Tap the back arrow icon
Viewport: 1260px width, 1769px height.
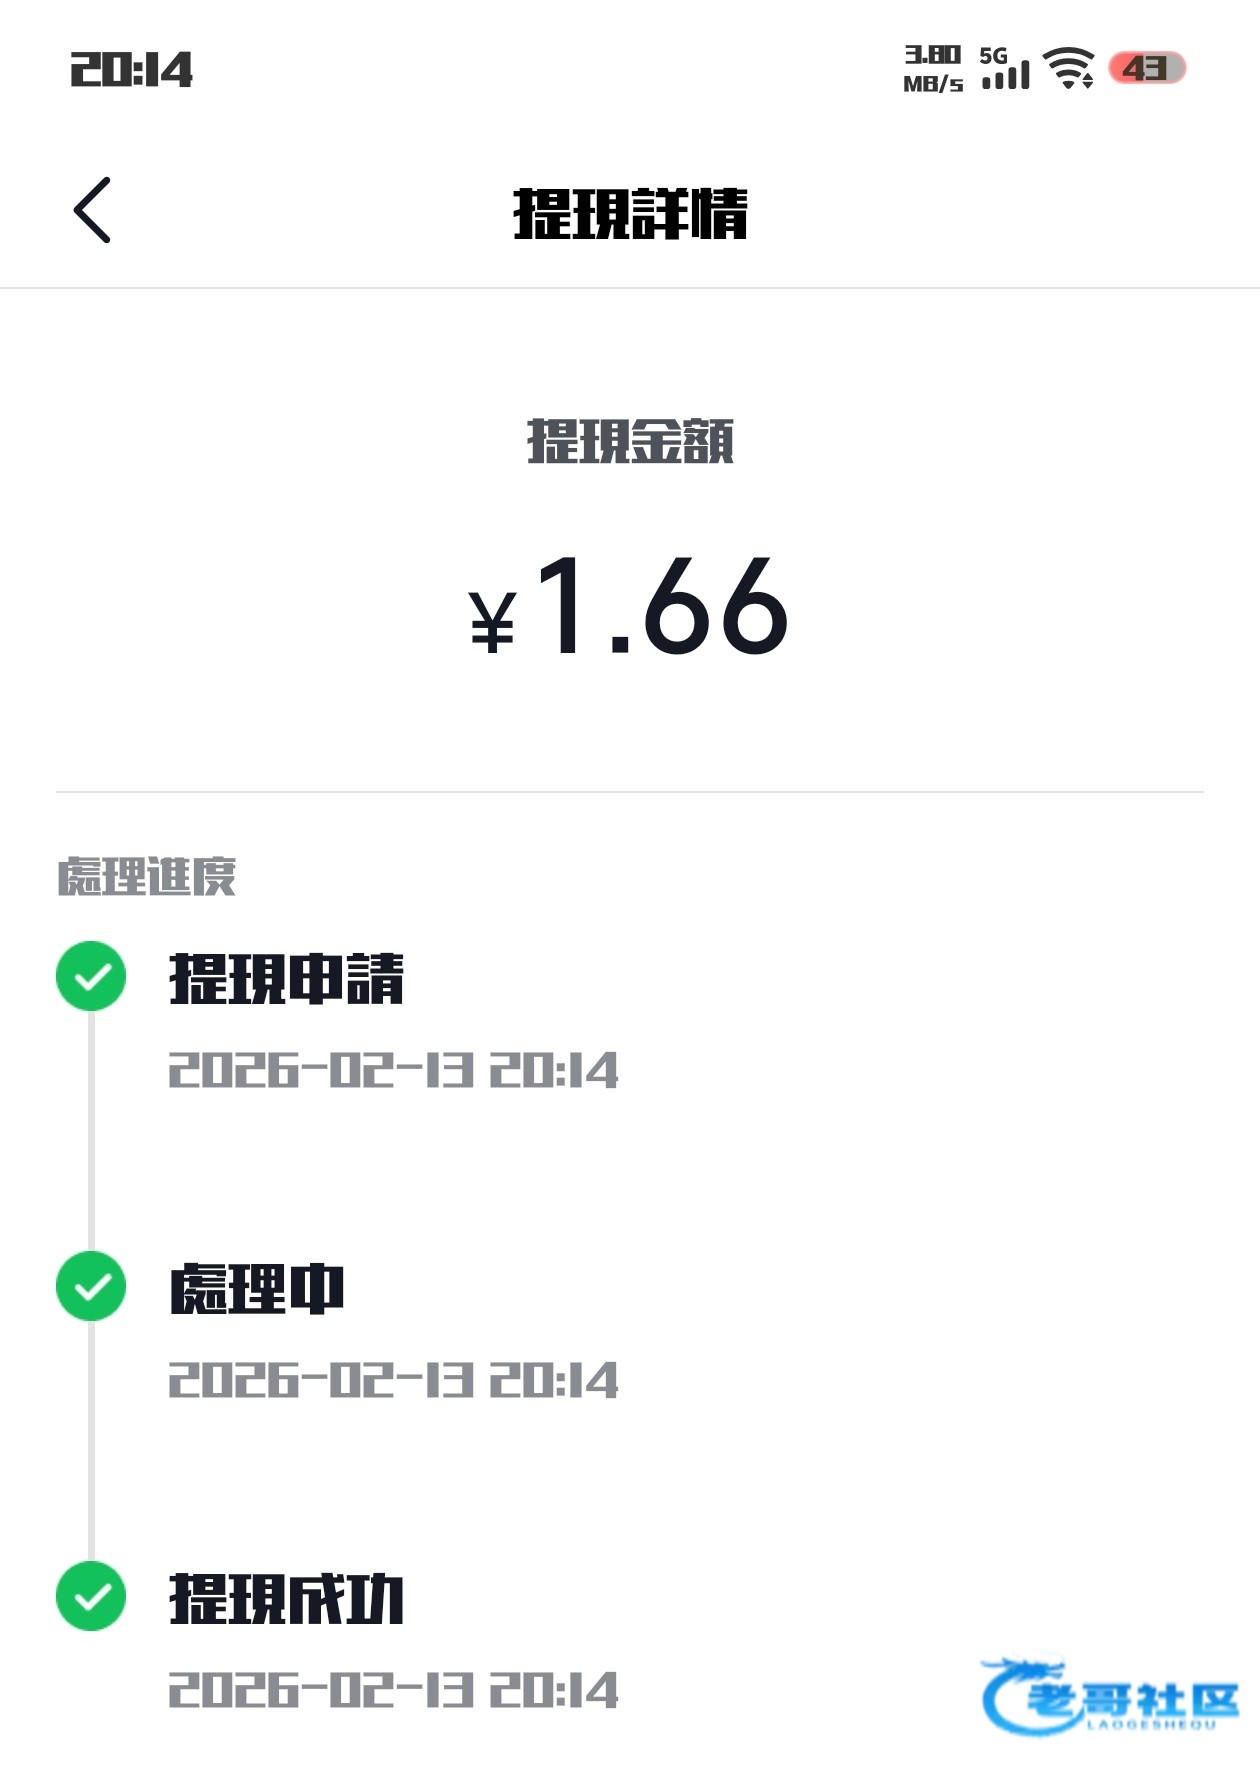coord(92,210)
